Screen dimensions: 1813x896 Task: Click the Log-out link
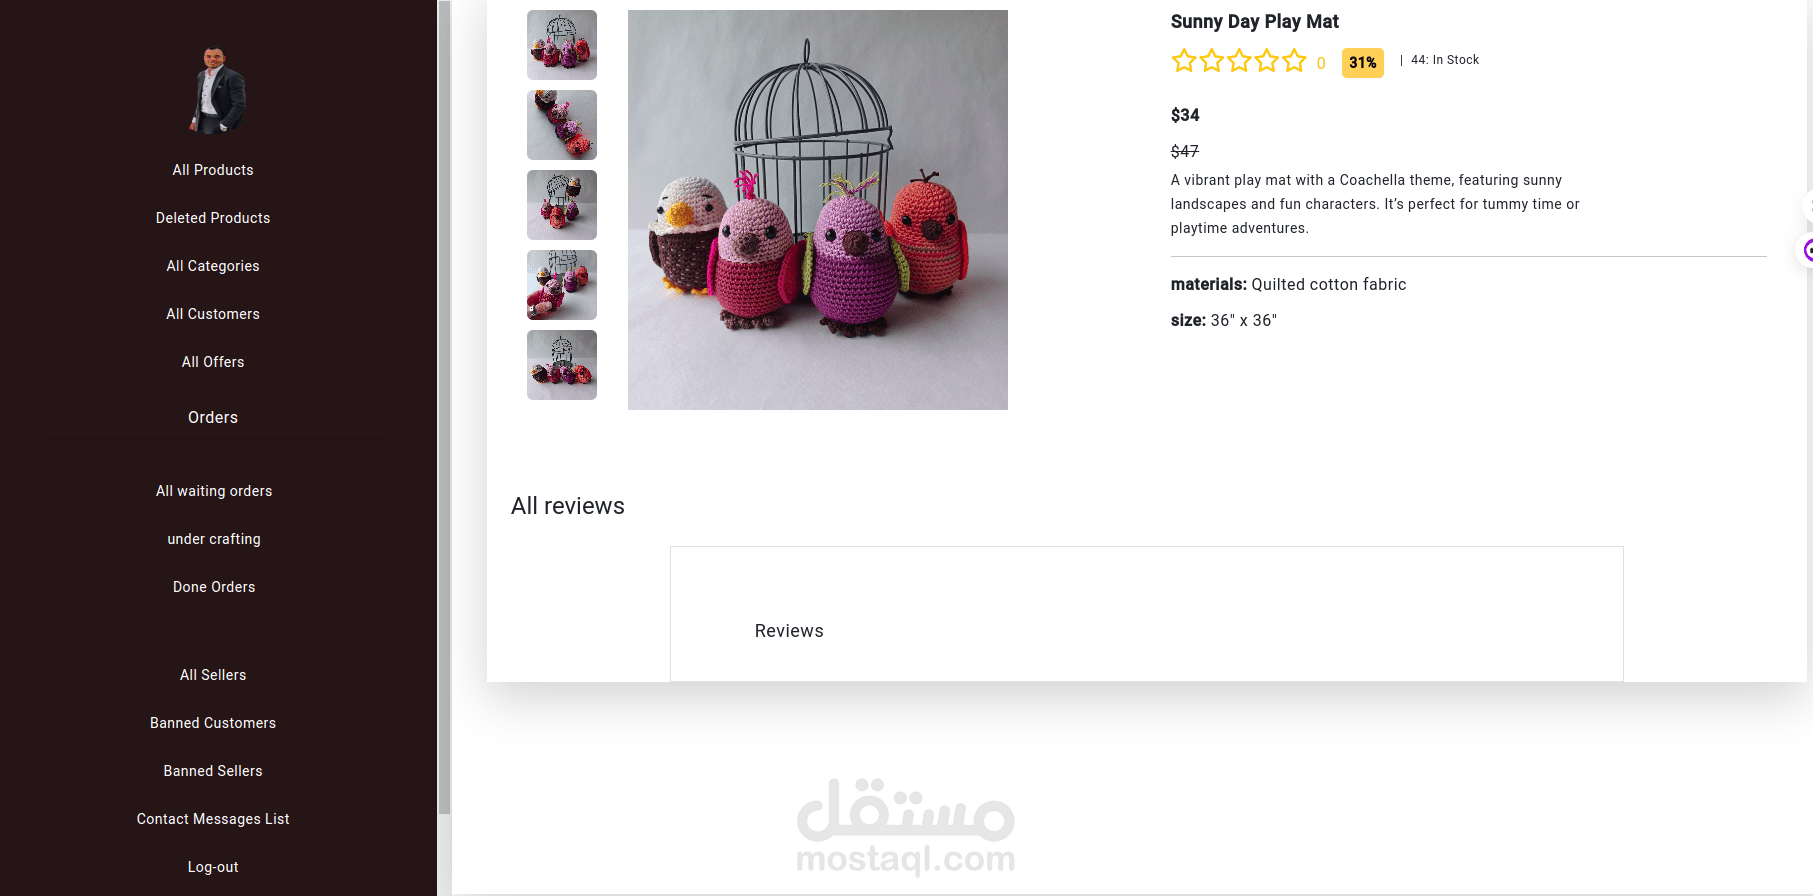[213, 867]
